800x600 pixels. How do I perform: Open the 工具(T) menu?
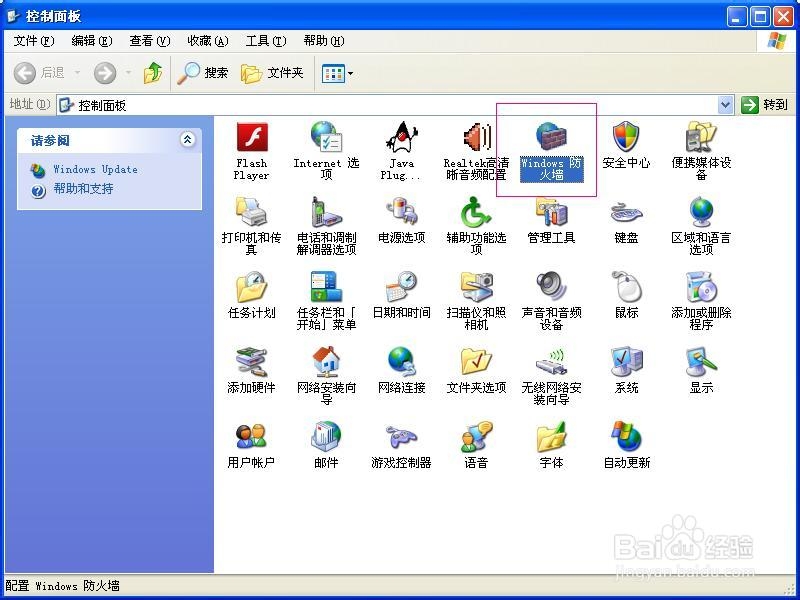(266, 41)
